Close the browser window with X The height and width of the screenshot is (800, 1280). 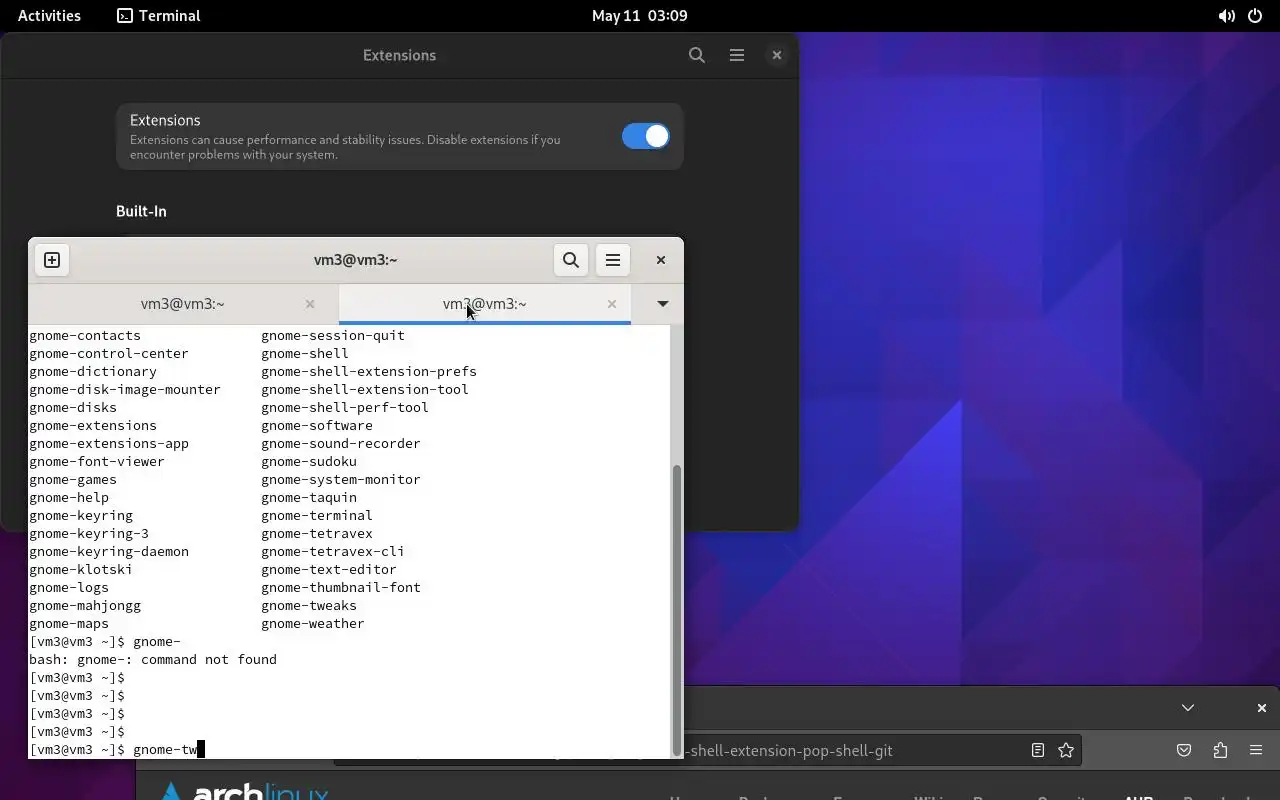pyautogui.click(x=1262, y=707)
